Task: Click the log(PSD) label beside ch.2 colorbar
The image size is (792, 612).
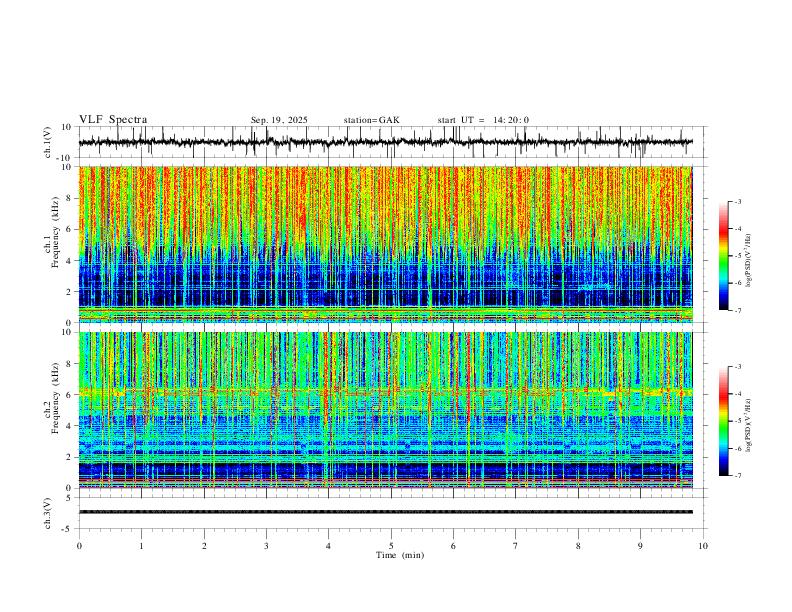Action: click(749, 426)
